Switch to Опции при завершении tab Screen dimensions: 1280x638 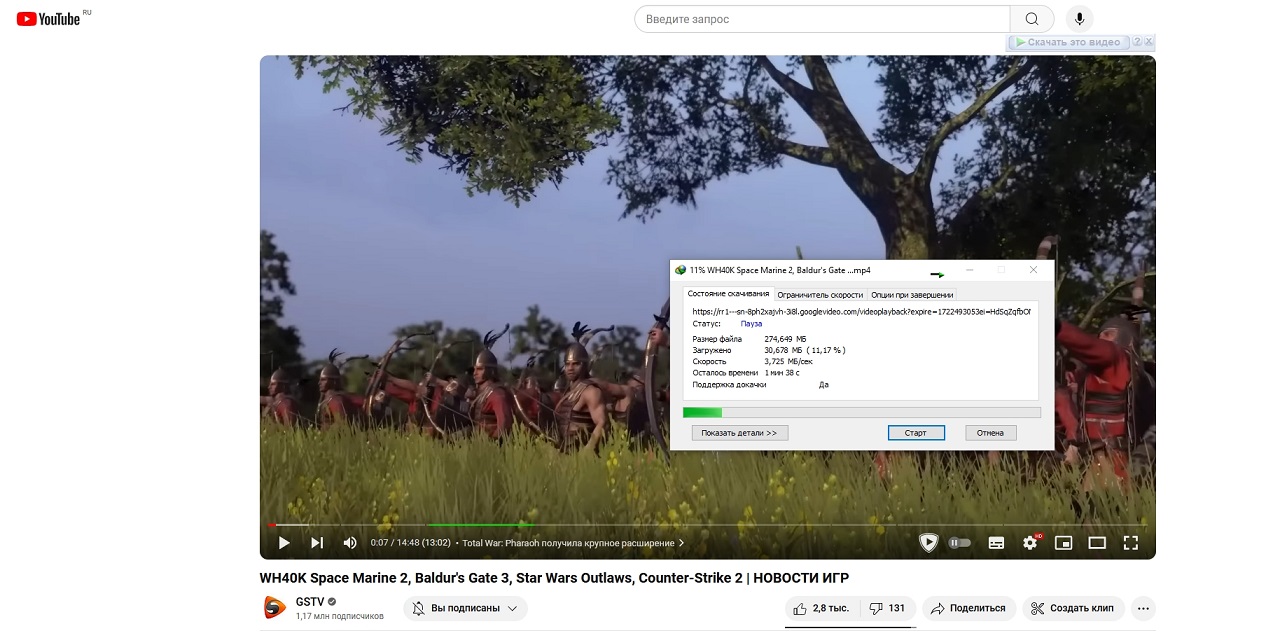912,295
